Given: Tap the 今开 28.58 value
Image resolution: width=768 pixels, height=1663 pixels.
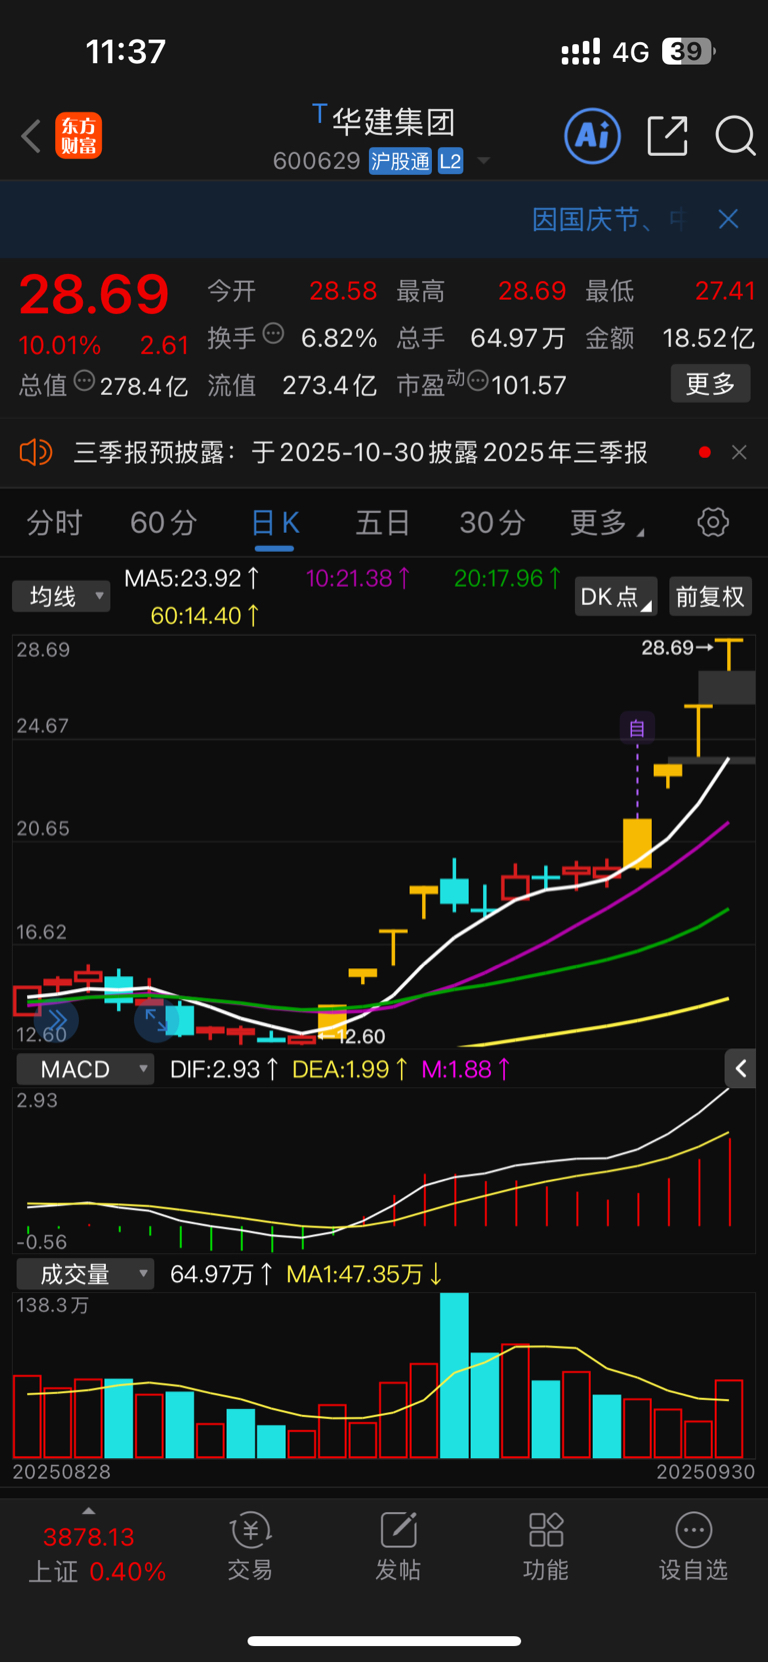Looking at the screenshot, I should pos(343,291).
